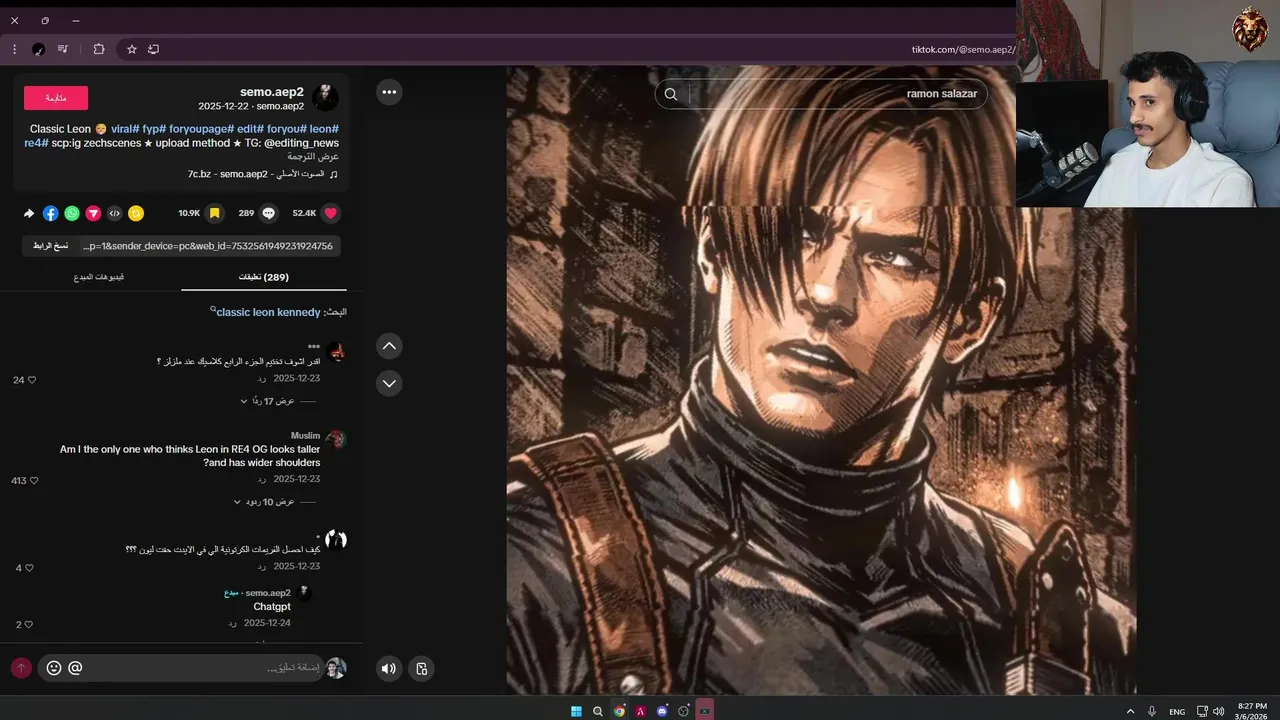Open Chrome from the taskbar
The width and height of the screenshot is (1280, 720).
(x=619, y=711)
